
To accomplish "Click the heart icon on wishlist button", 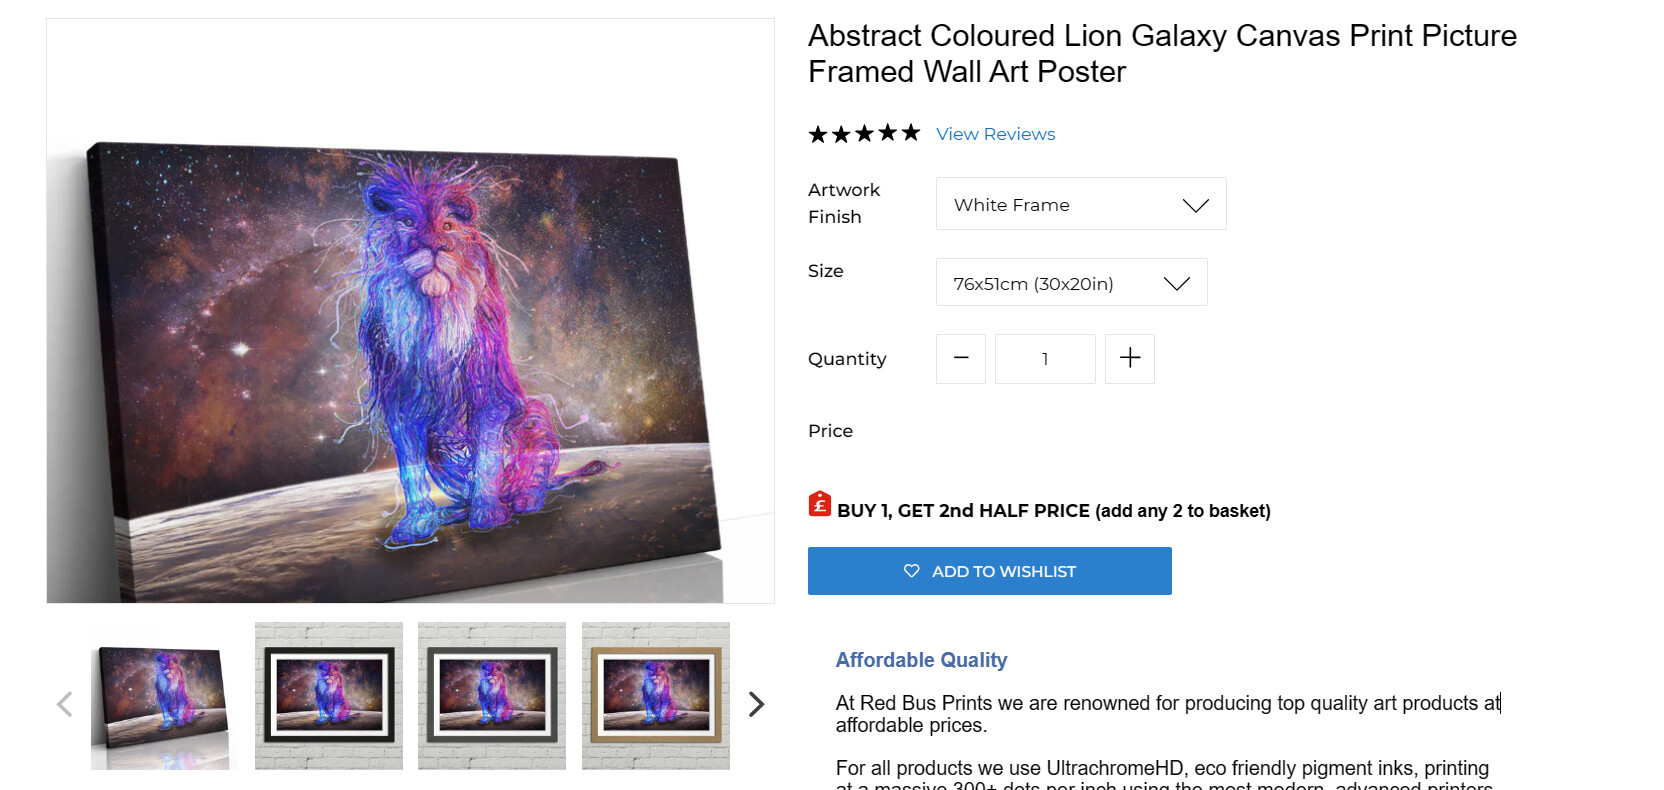I will point(911,571).
